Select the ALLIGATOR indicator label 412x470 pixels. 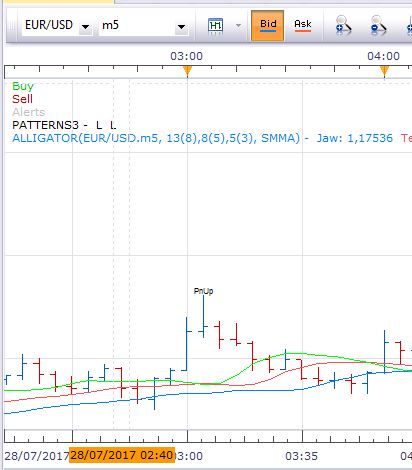pyautogui.click(x=156, y=138)
